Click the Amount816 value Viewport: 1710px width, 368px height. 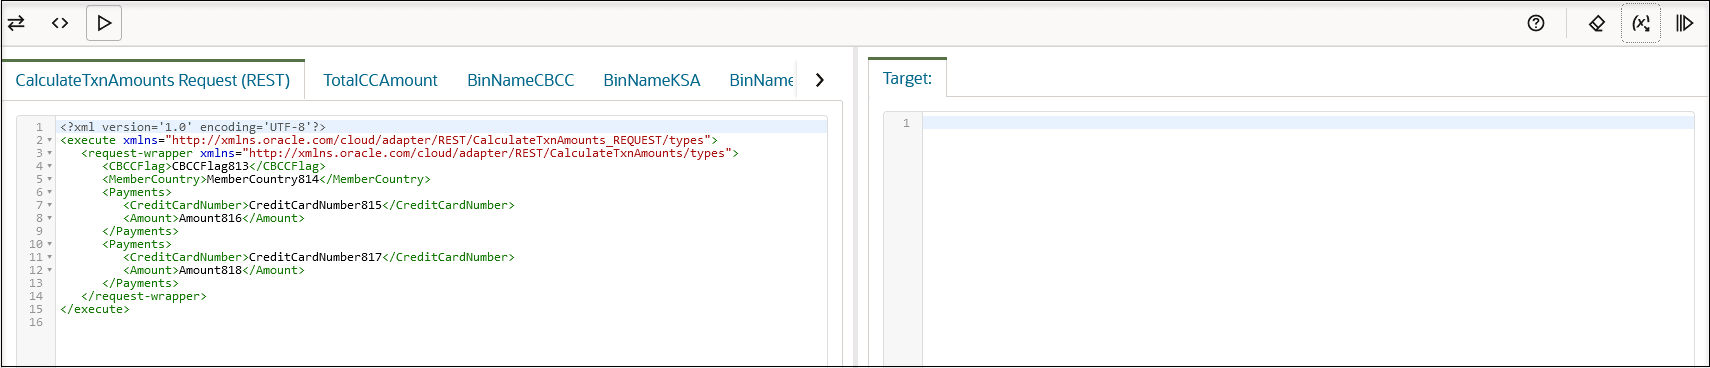click(x=210, y=218)
